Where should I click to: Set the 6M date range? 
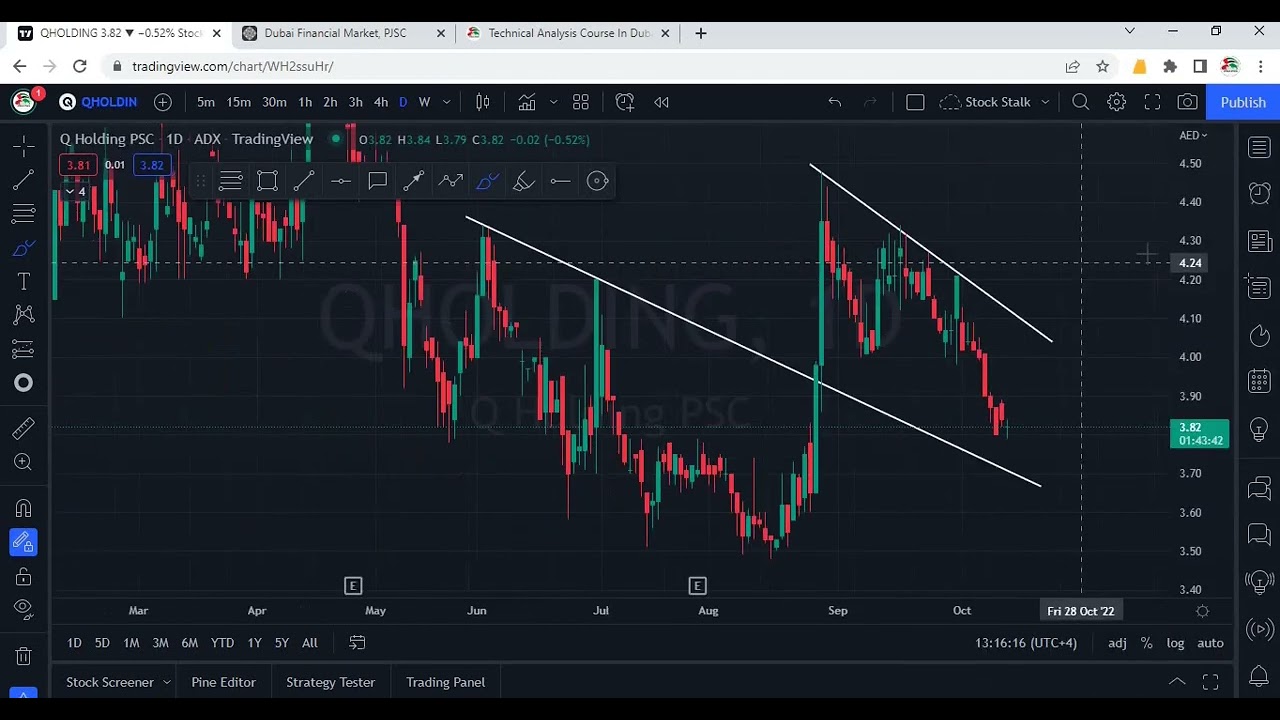[x=189, y=643]
